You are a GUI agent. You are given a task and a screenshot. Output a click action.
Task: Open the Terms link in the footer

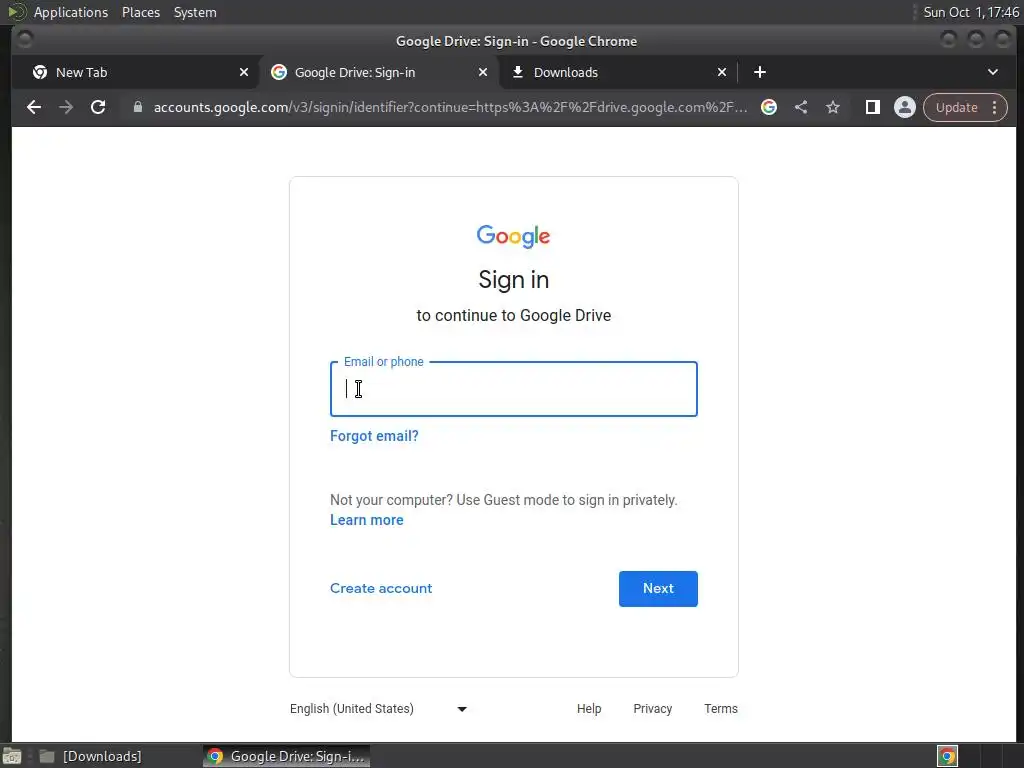[720, 709]
